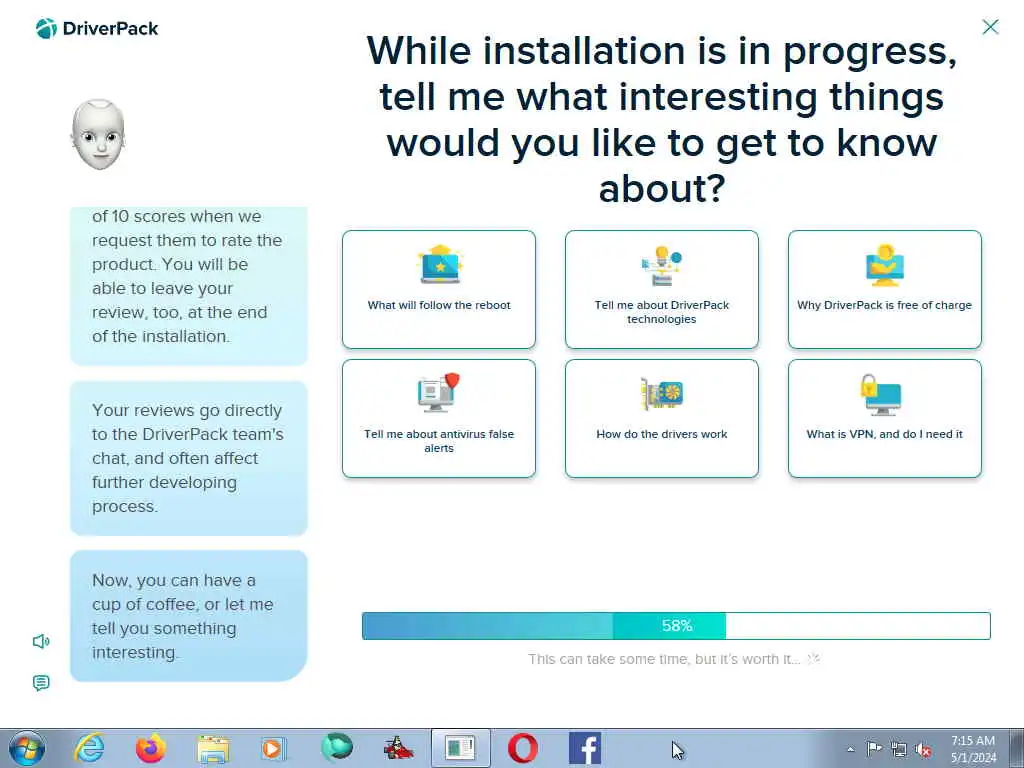Viewport: 1024px width, 768px height.
Task: Click 'Your reviews go directly' chat bubble
Action: pos(189,458)
